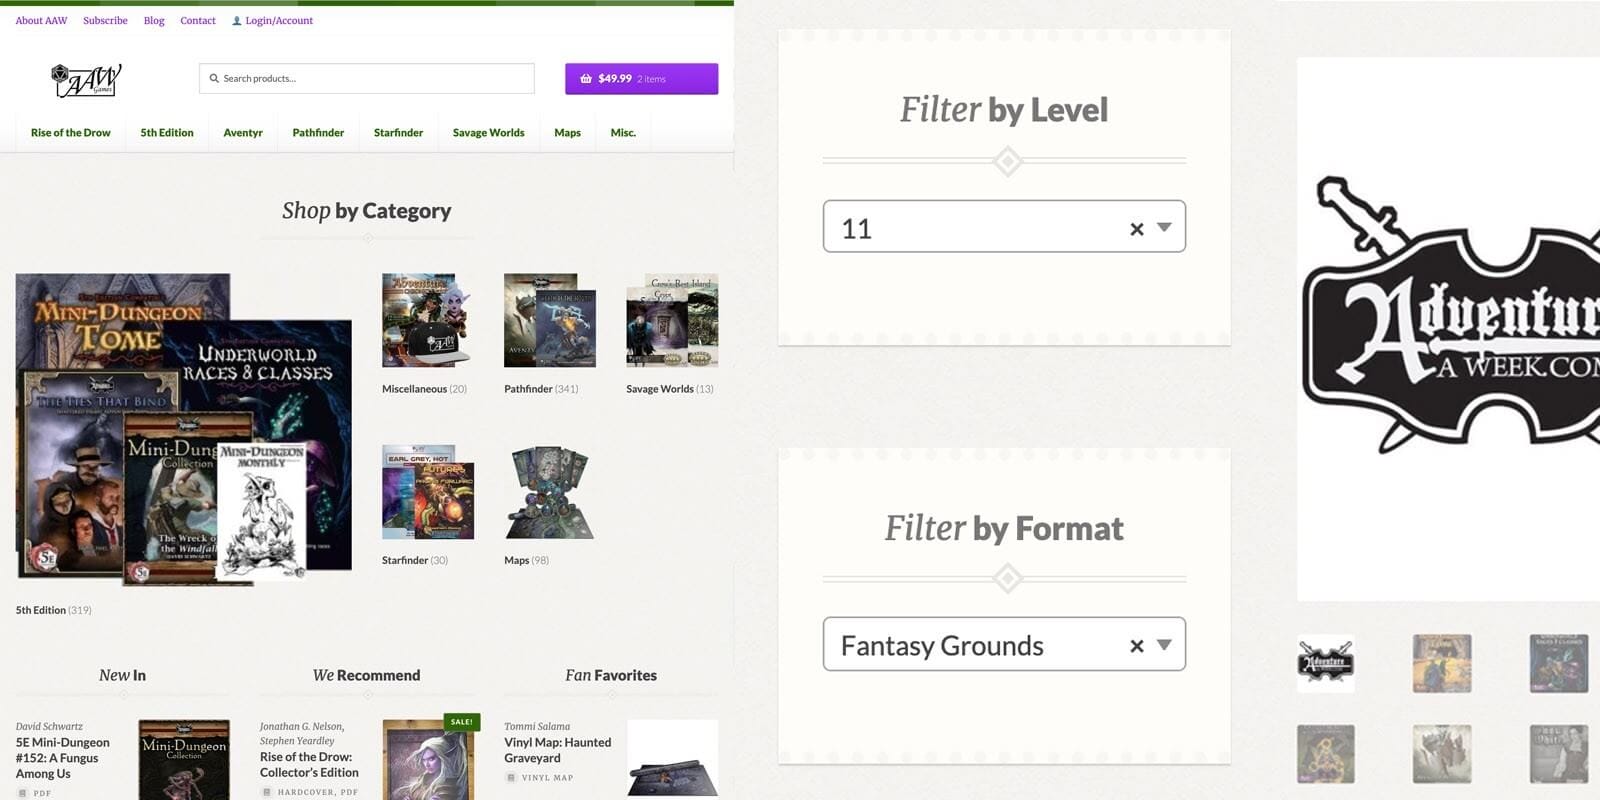This screenshot has height=800, width=1600.
Task: Open the Pathfinder category thumbnail
Action: coord(550,320)
